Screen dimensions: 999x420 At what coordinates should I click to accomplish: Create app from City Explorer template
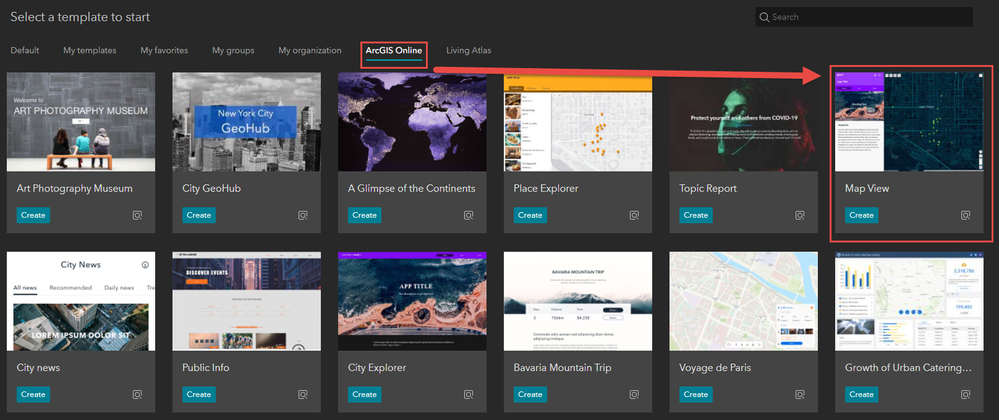[364, 395]
